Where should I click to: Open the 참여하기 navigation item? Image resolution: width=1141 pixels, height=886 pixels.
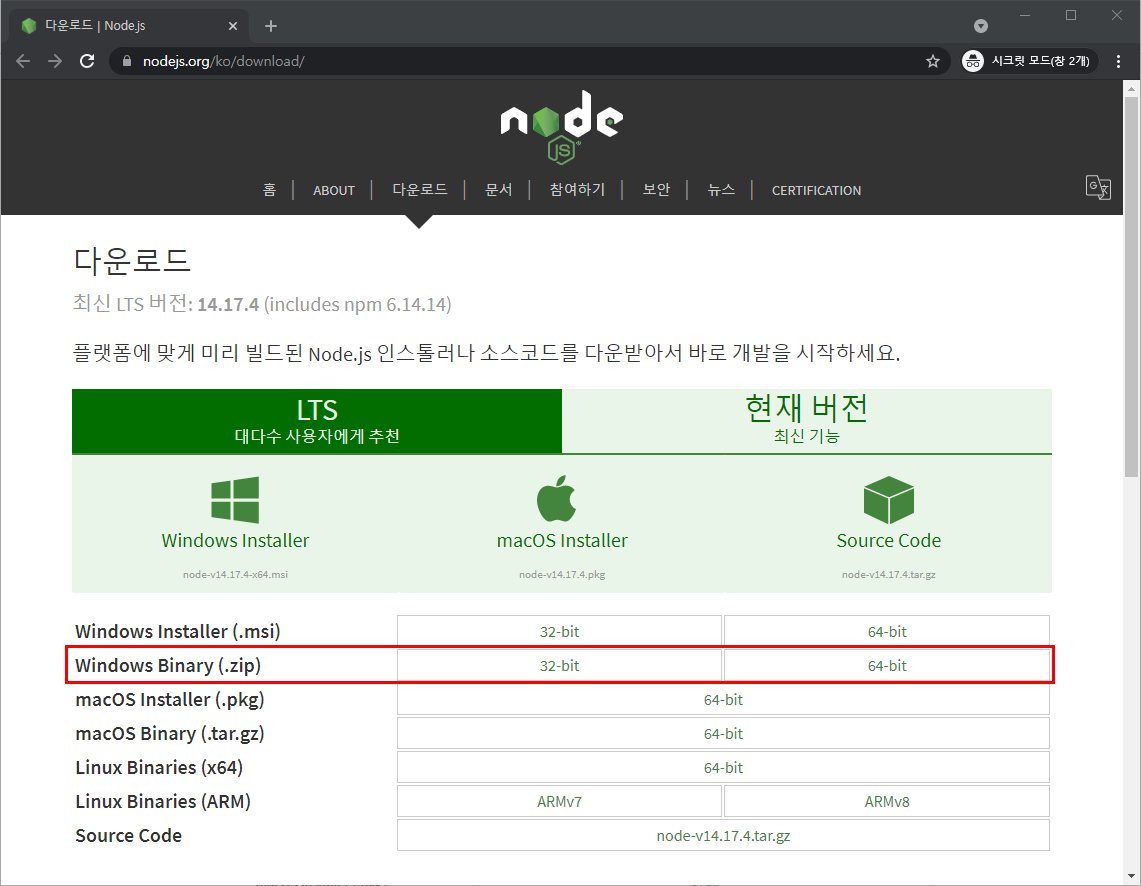(577, 190)
